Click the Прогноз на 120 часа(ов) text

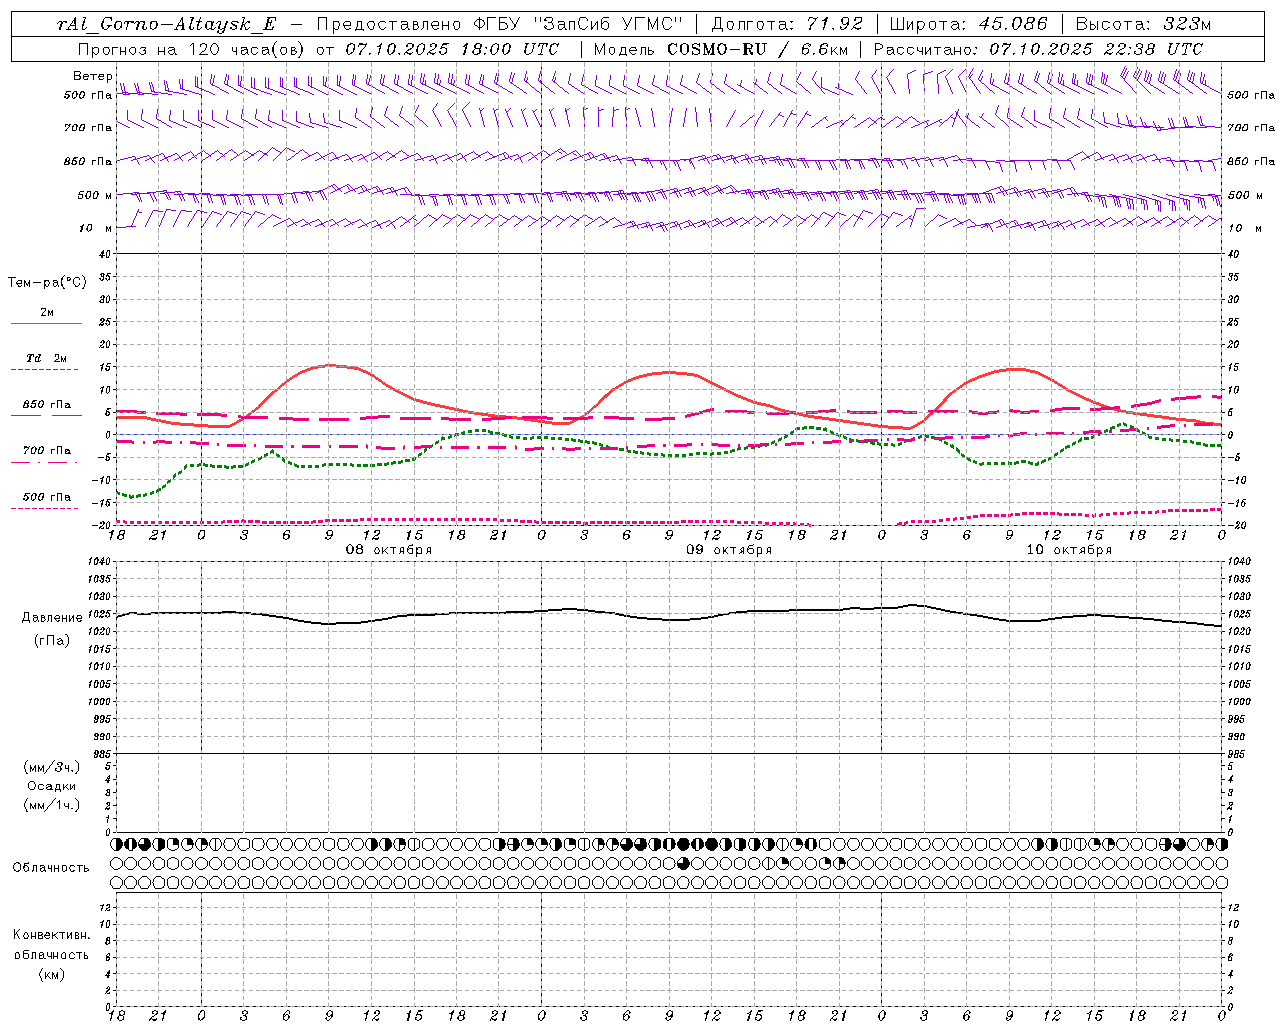192,49
